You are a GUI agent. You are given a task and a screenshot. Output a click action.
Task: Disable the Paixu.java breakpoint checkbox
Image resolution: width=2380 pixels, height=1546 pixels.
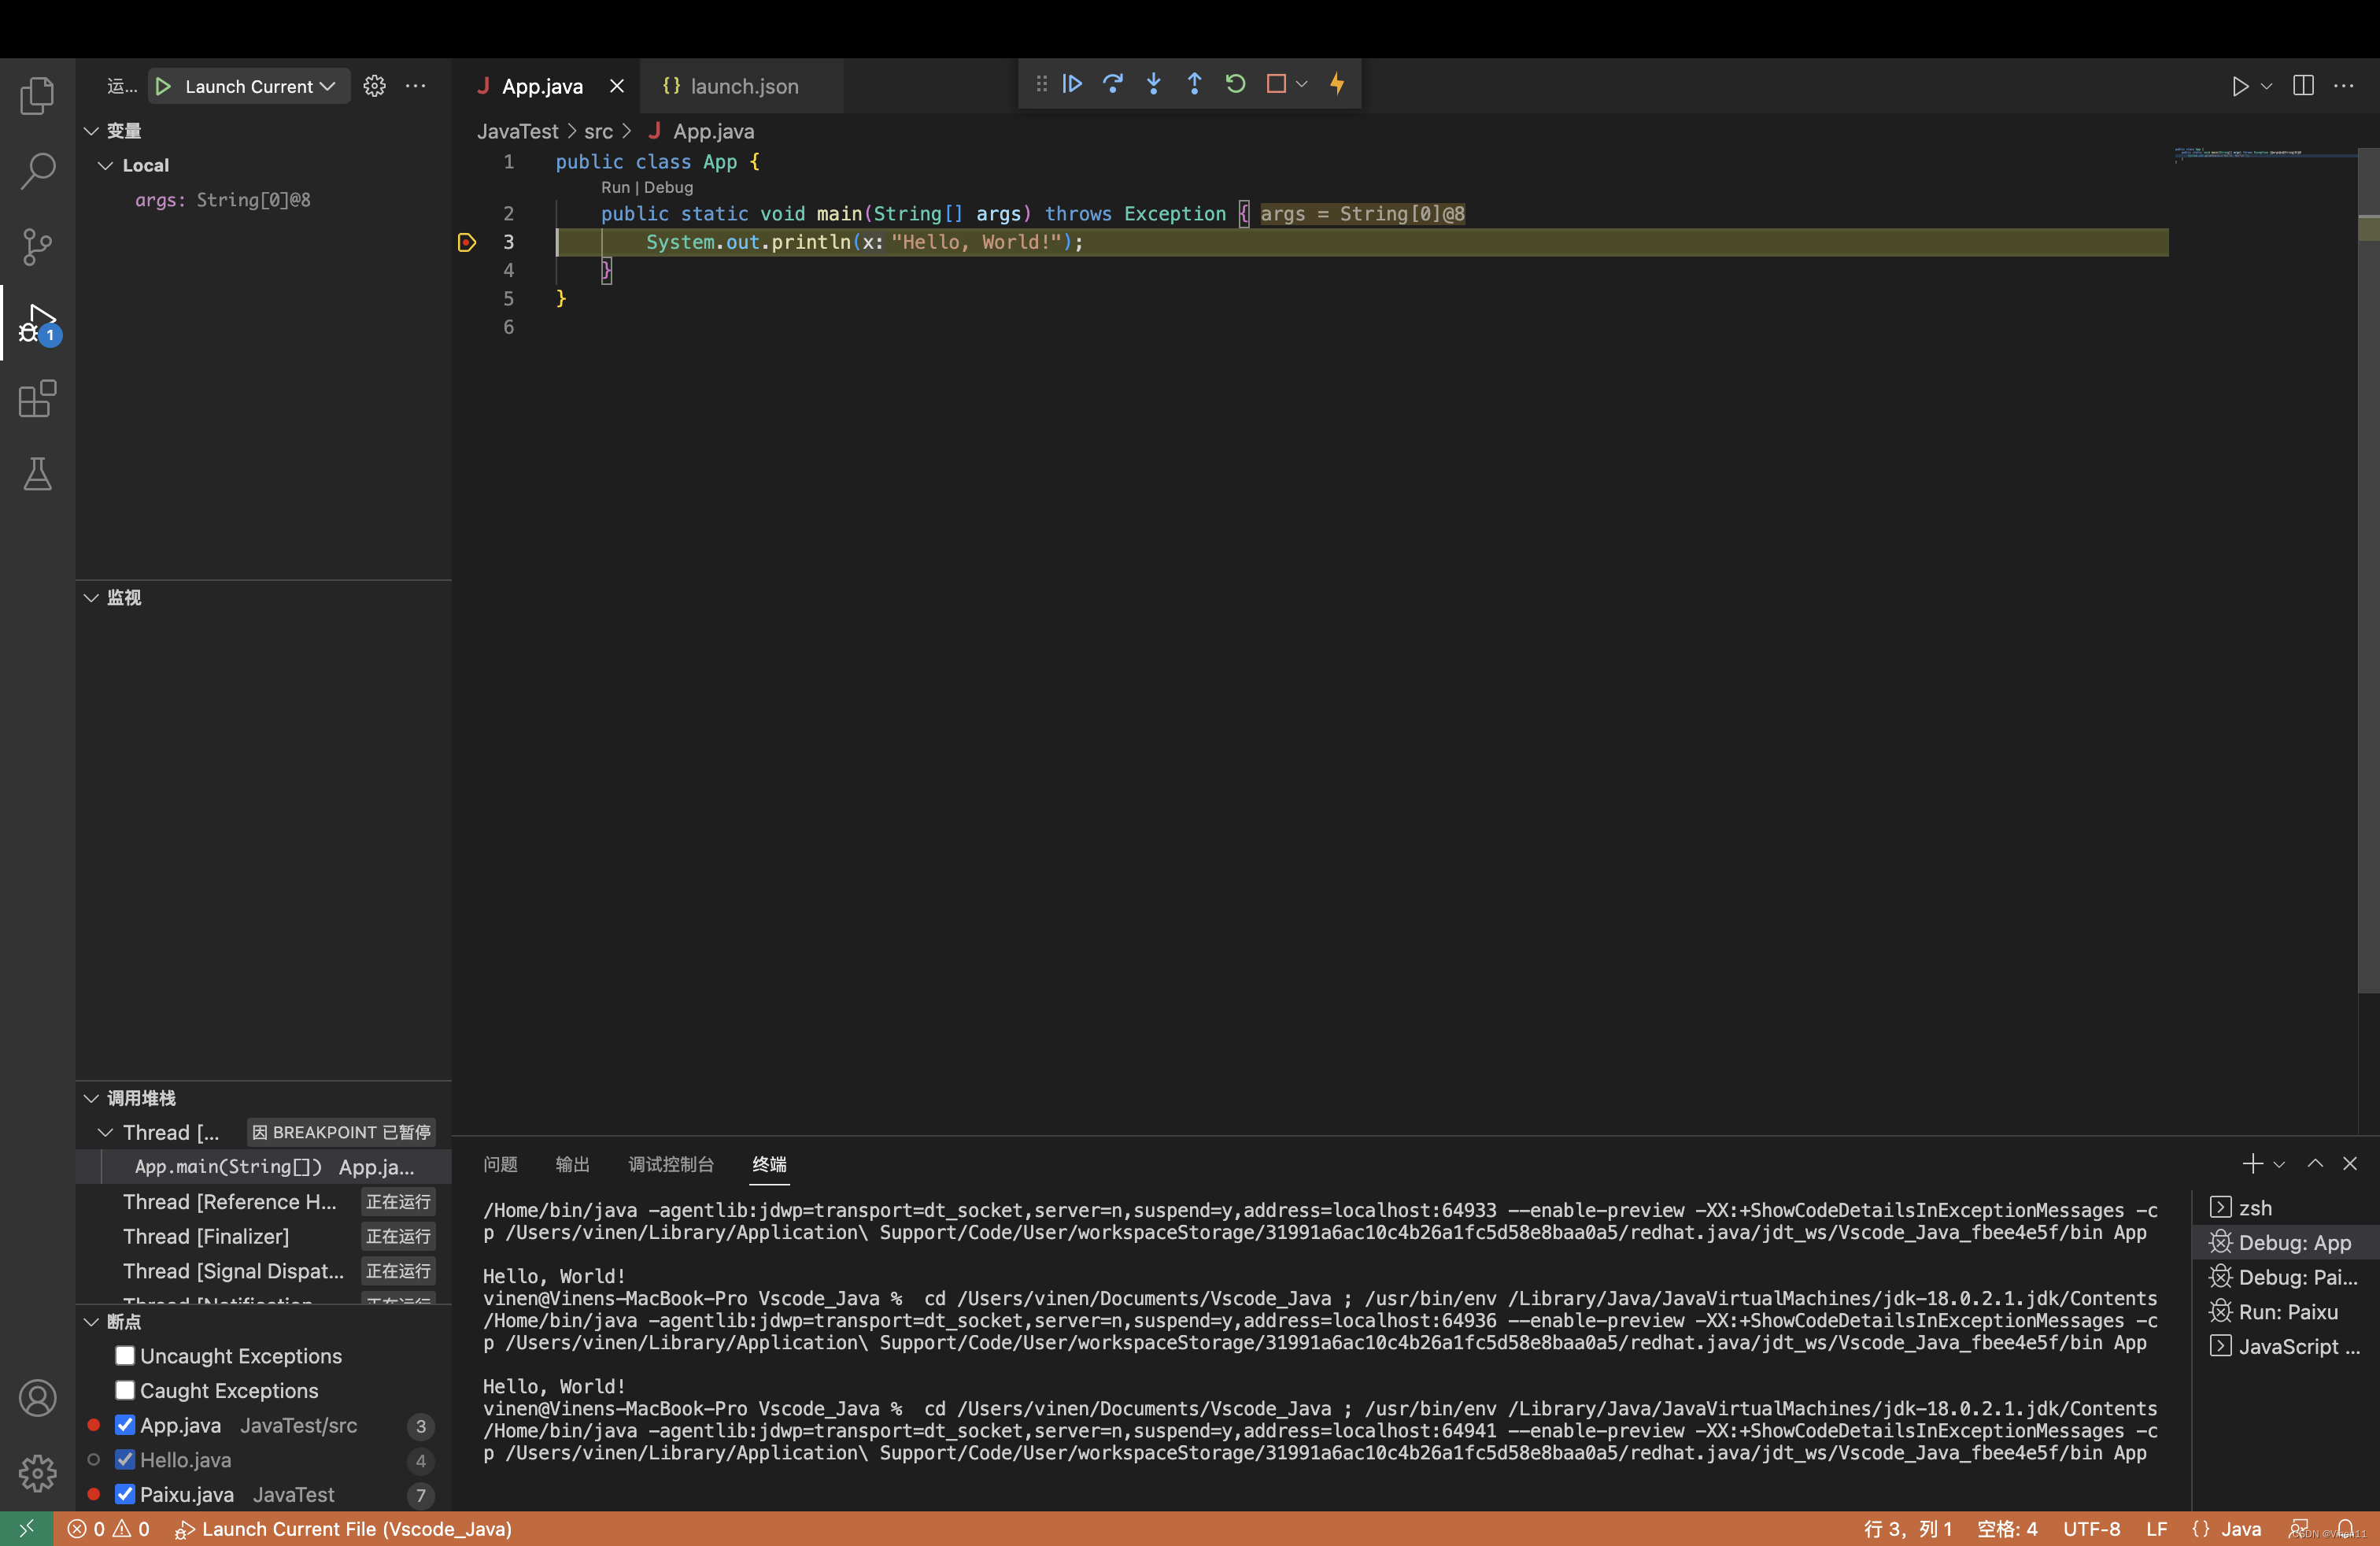(124, 1494)
